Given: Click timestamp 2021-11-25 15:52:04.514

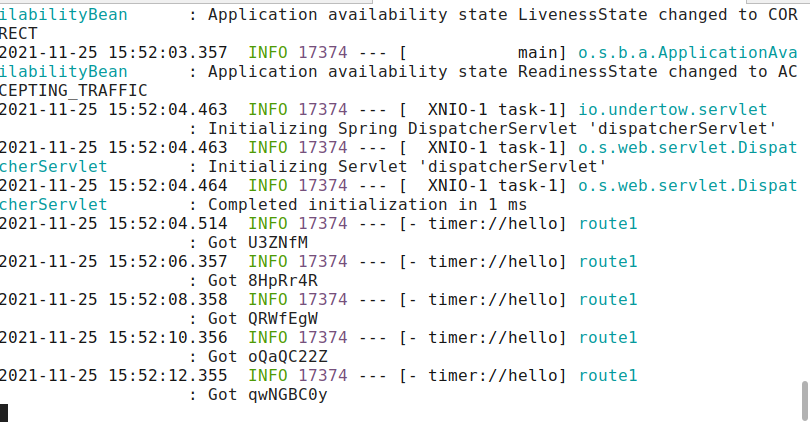Looking at the screenshot, I should (x=114, y=224).
